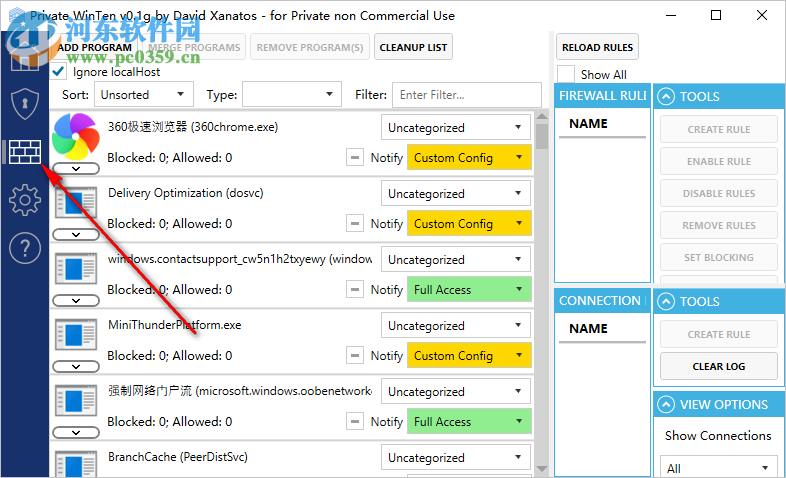786x478 pixels.
Task: Select text 'Delivery Optimization (dosvc)'
Action: click(x=185, y=193)
